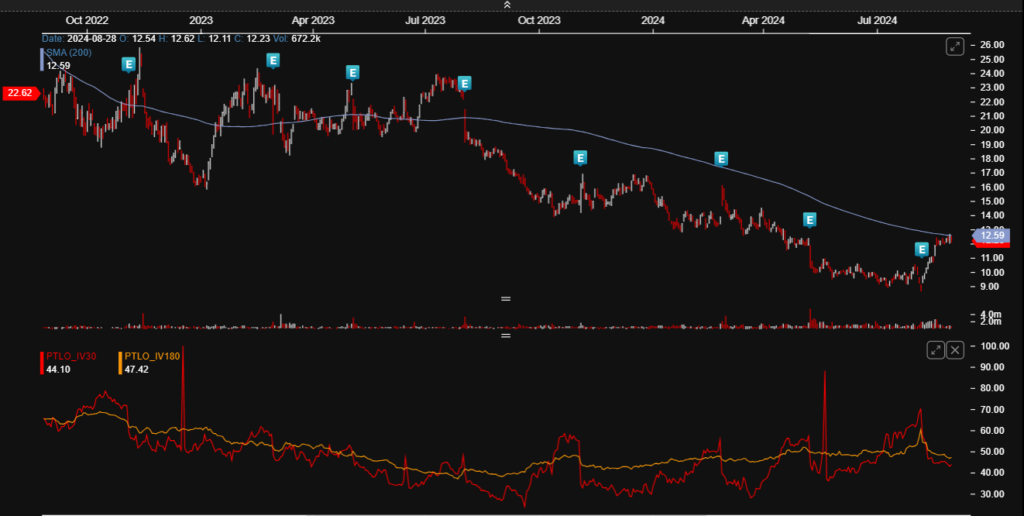The image size is (1024, 516).
Task: Click the Date: 2024-08-28 readout
Action: [x=79, y=39]
